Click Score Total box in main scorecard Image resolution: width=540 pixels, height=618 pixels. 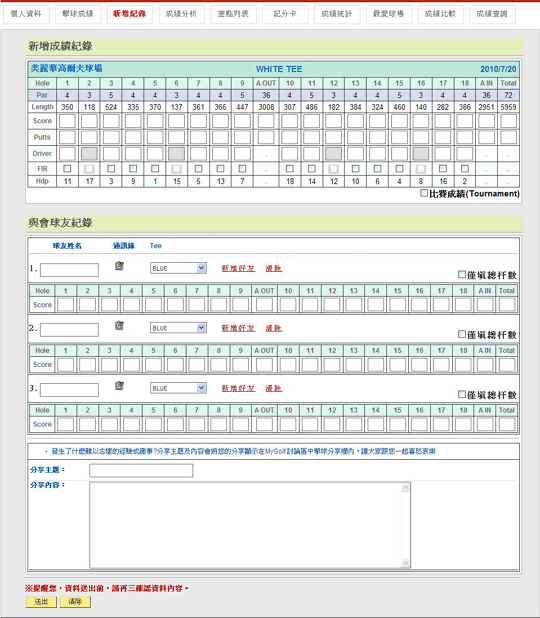508,121
